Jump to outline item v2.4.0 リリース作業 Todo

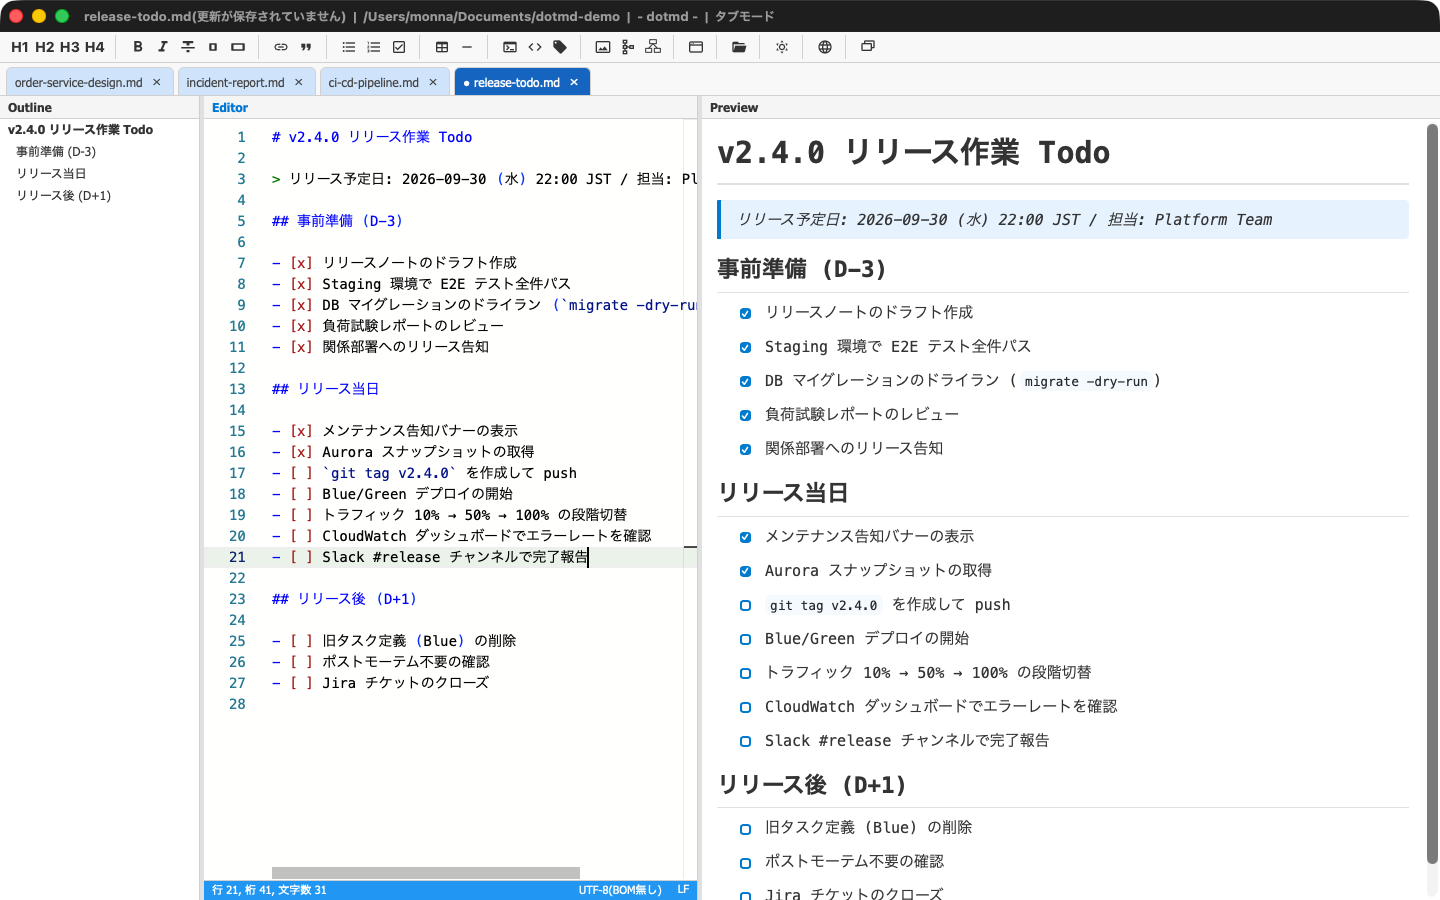click(x=80, y=130)
